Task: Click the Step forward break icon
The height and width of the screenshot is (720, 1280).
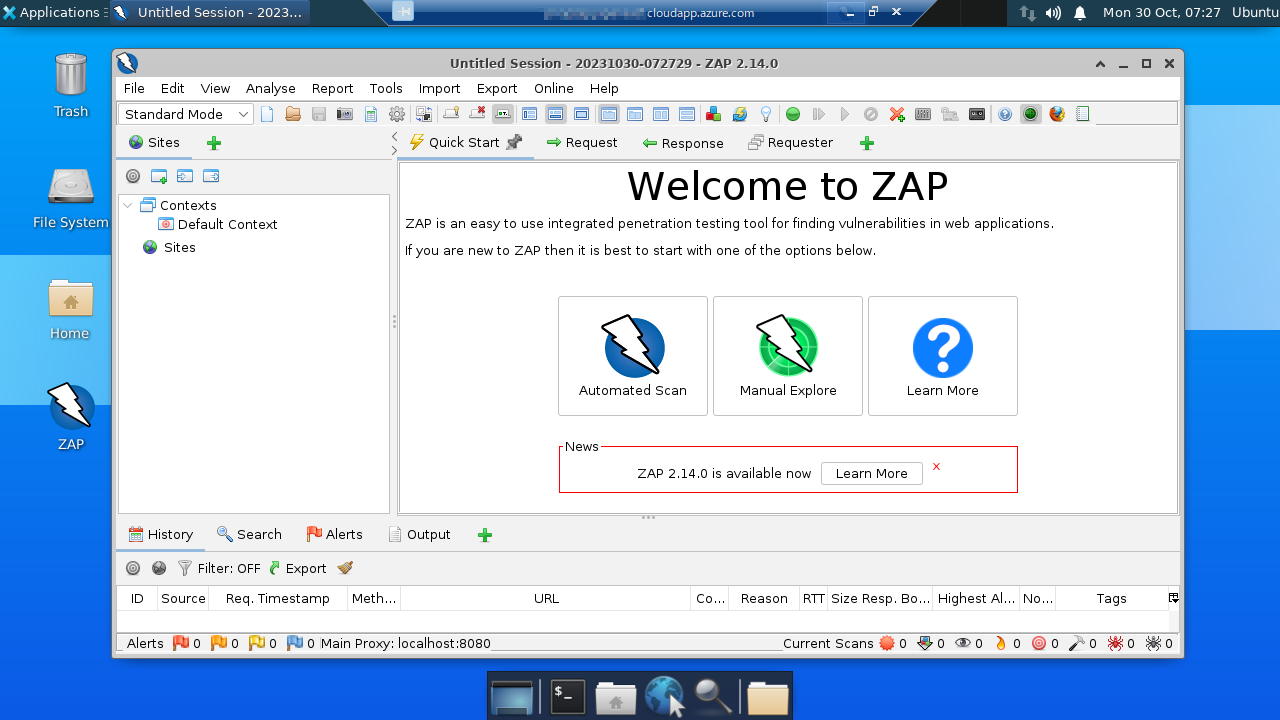Action: tap(819, 114)
